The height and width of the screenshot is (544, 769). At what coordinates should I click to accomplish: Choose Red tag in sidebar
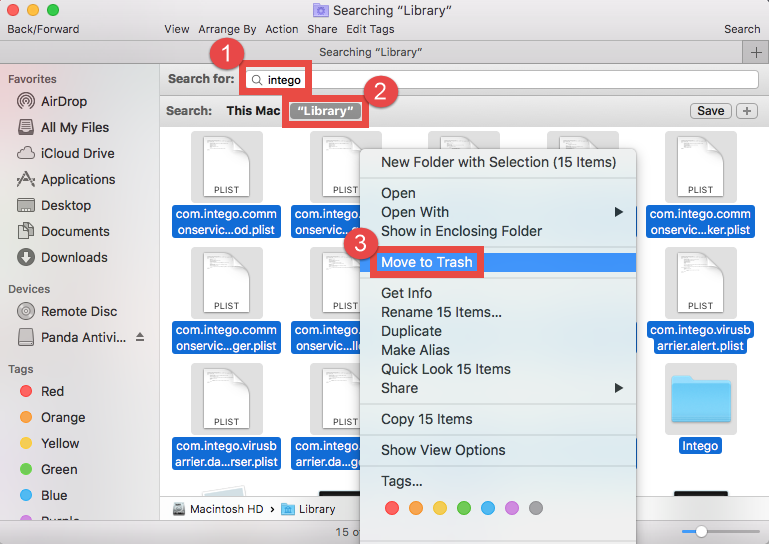point(42,391)
